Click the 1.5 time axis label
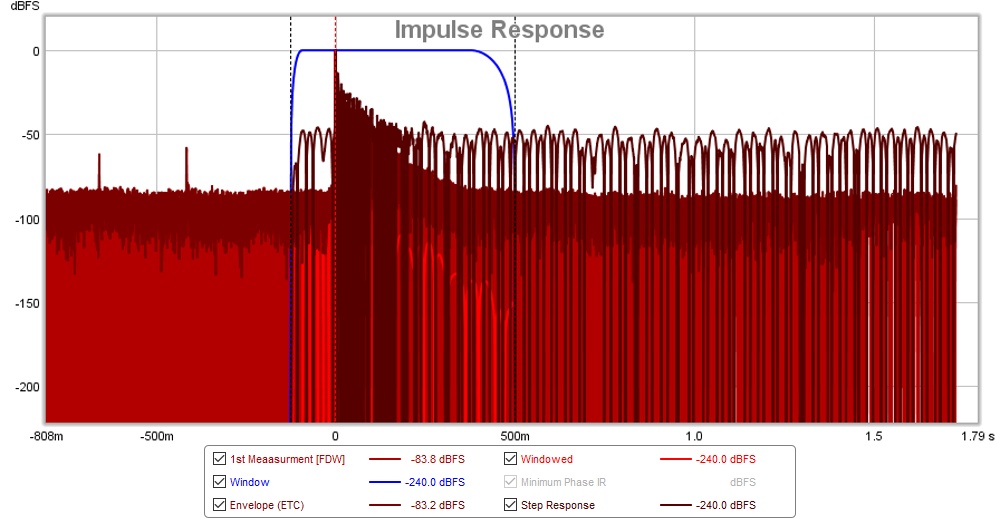The image size is (1000, 519). click(874, 436)
